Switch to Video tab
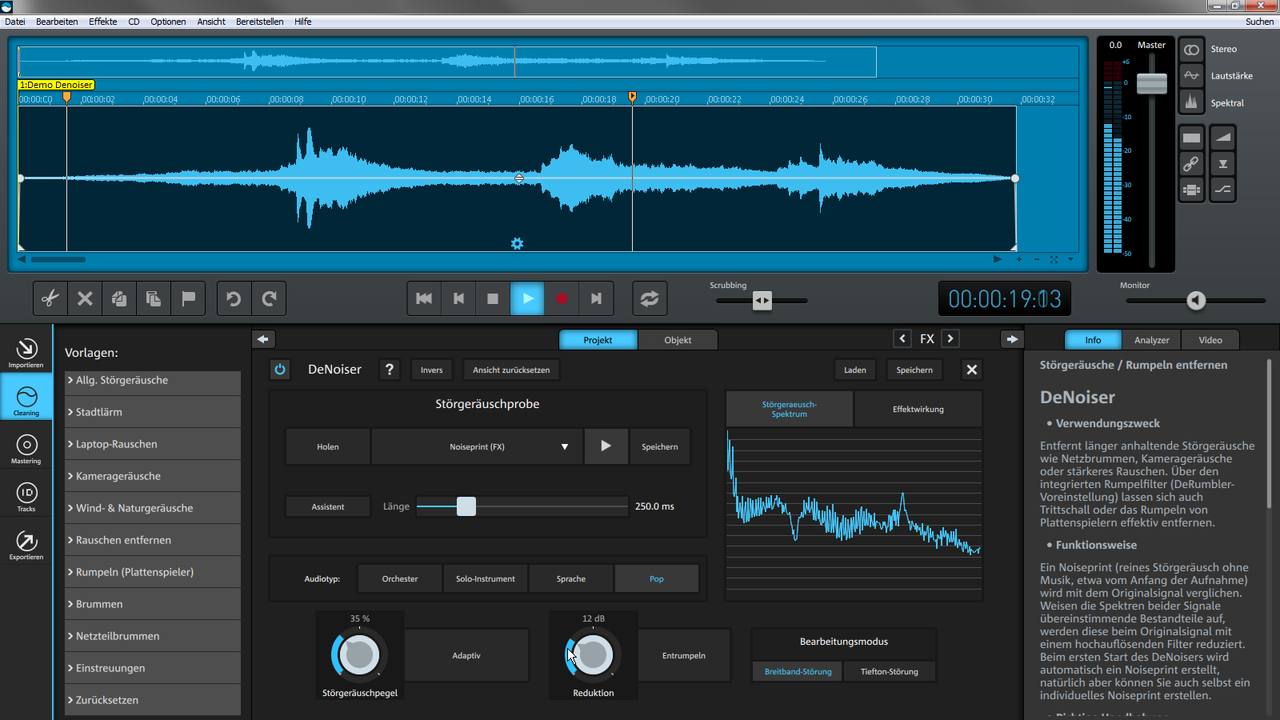 point(1210,340)
